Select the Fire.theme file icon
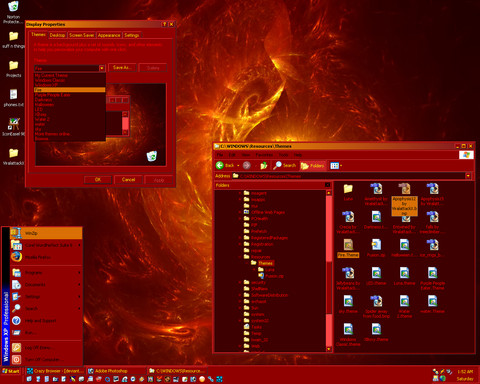The width and height of the screenshot is (480, 384). 348,245
